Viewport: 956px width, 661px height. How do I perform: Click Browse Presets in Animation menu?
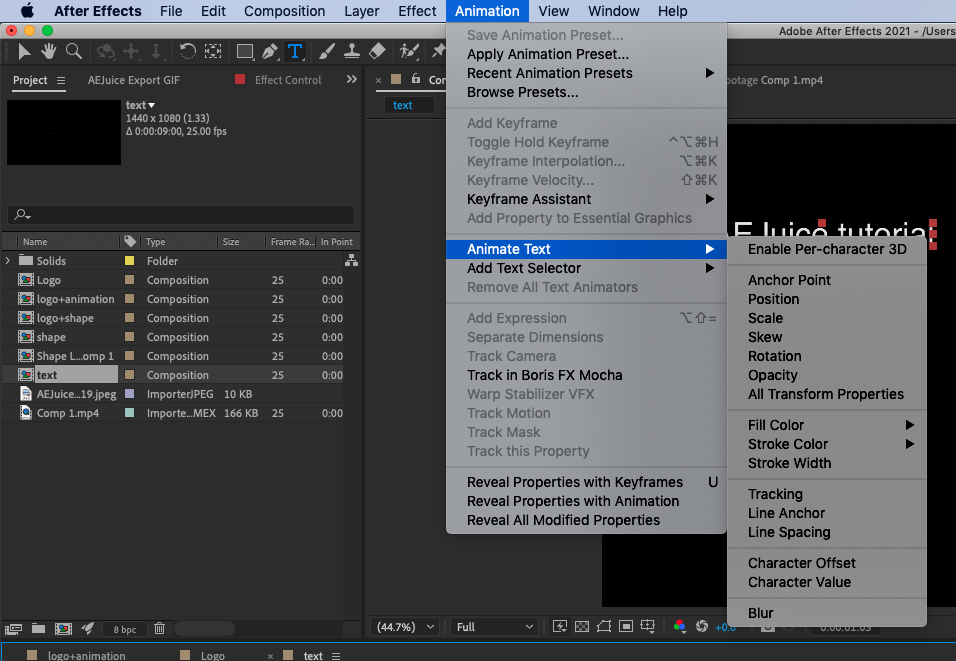pyautogui.click(x=522, y=92)
